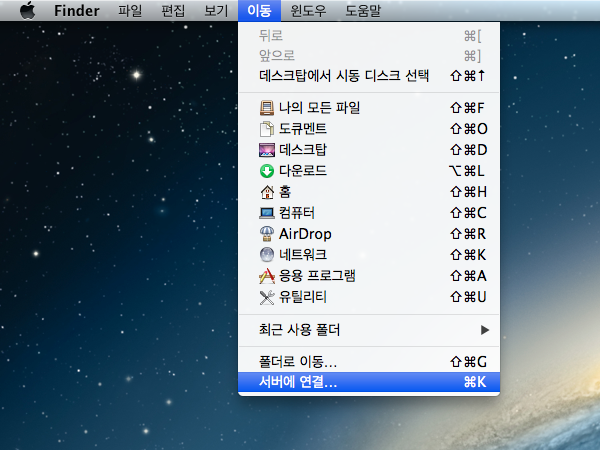Click the 홈 house icon

point(267,192)
